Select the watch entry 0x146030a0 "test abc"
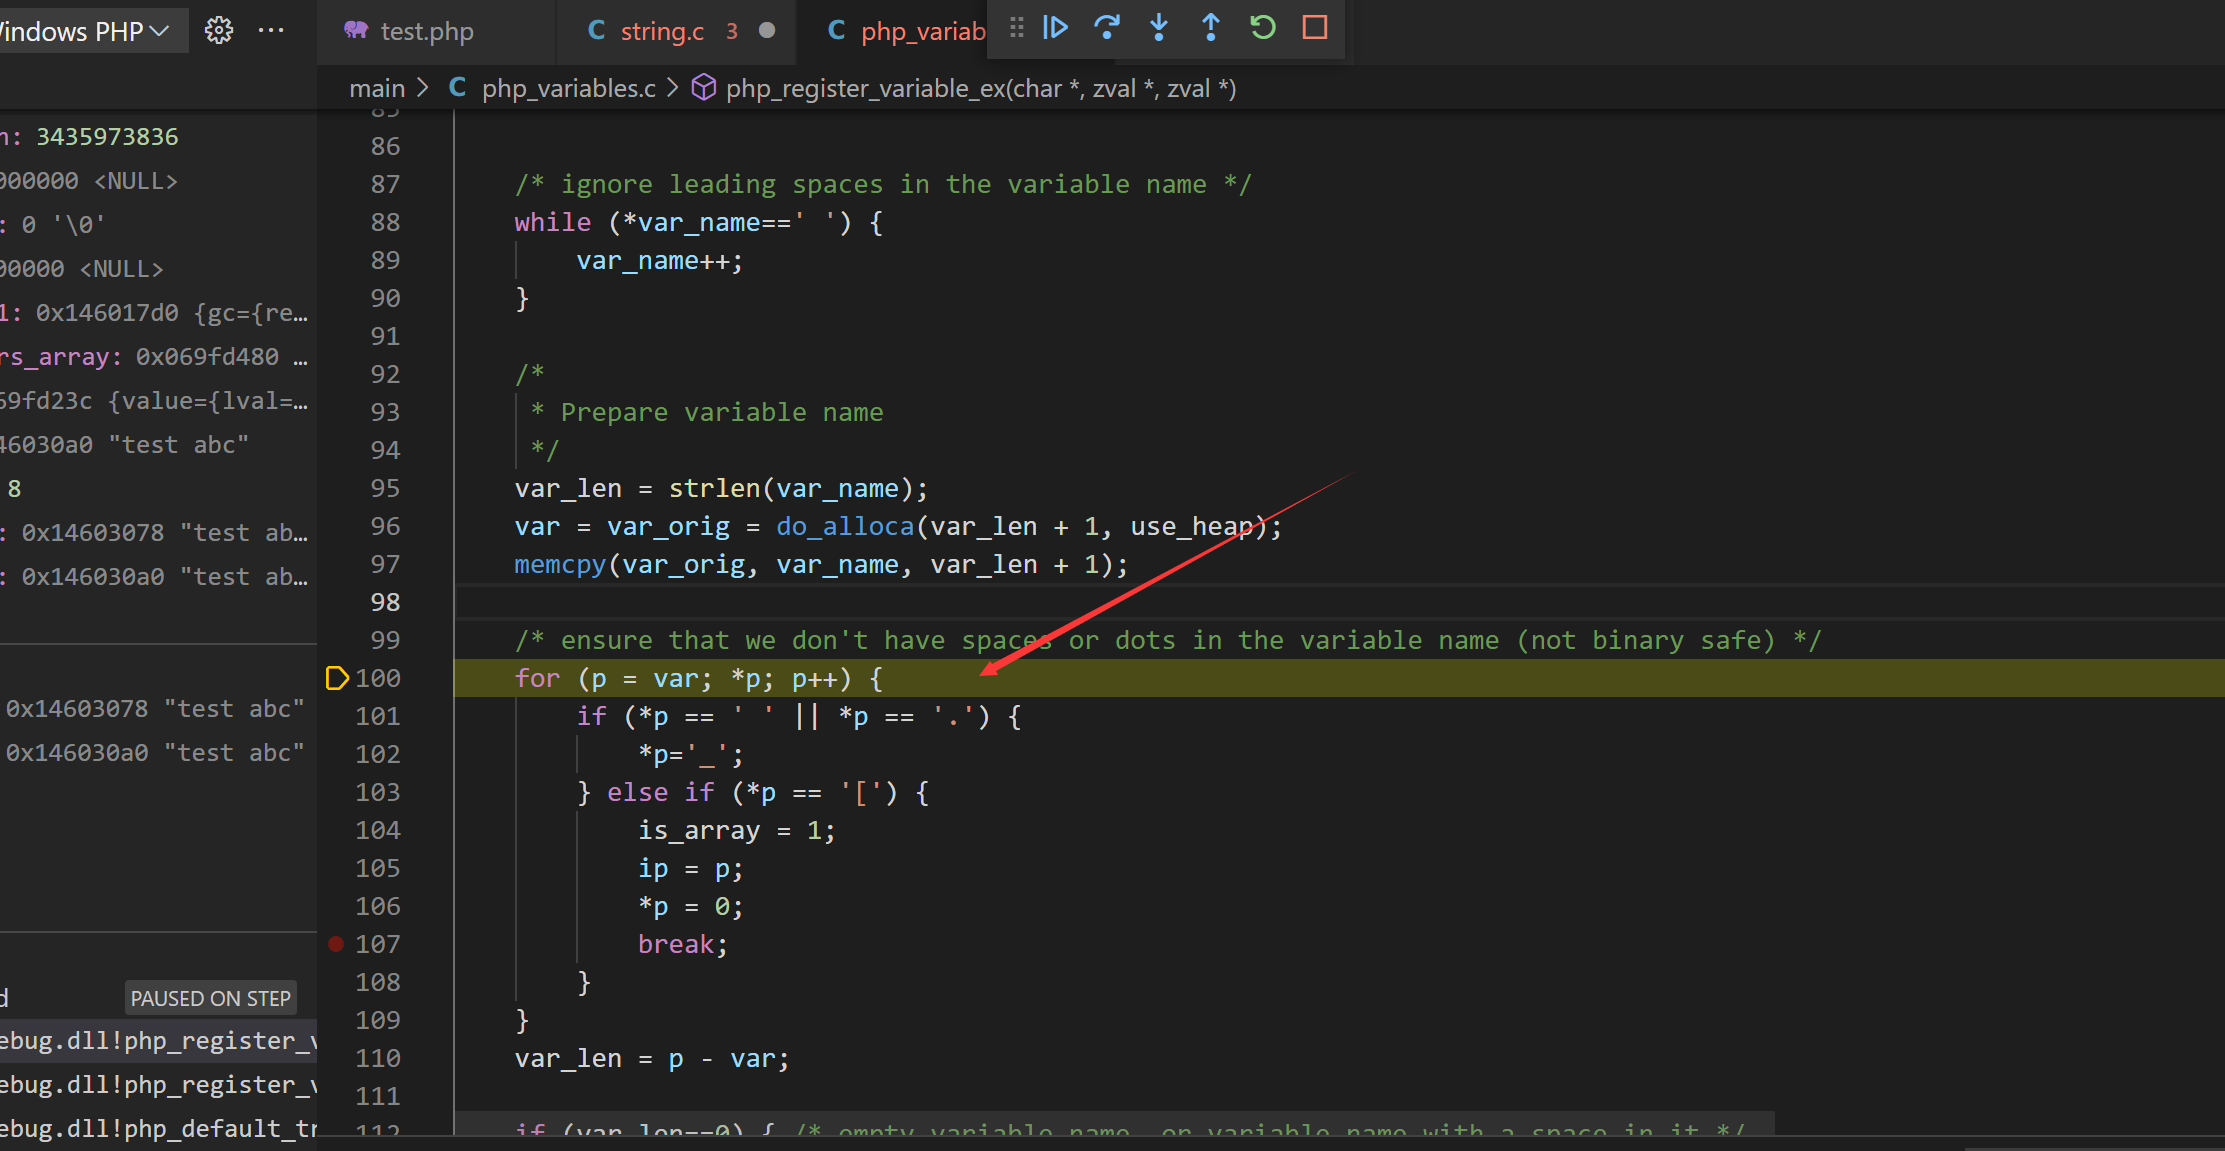This screenshot has width=2225, height=1151. [158, 753]
